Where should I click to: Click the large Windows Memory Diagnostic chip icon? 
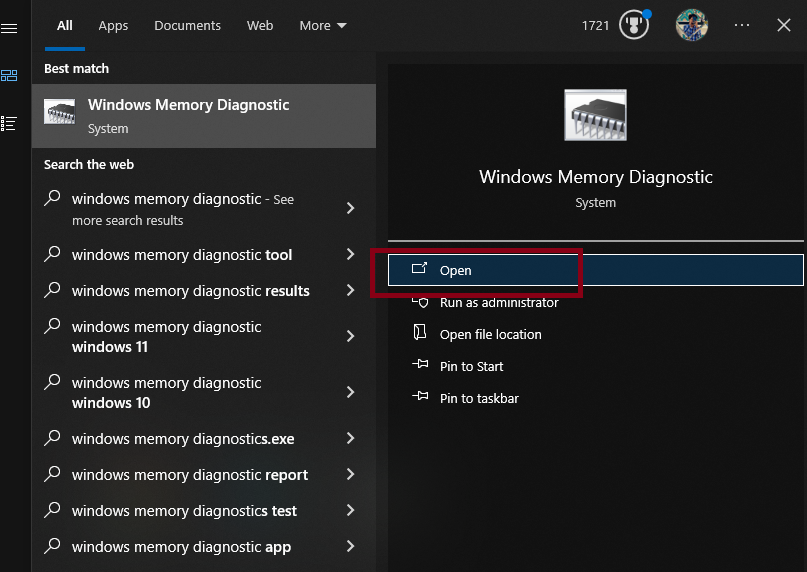[x=595, y=115]
